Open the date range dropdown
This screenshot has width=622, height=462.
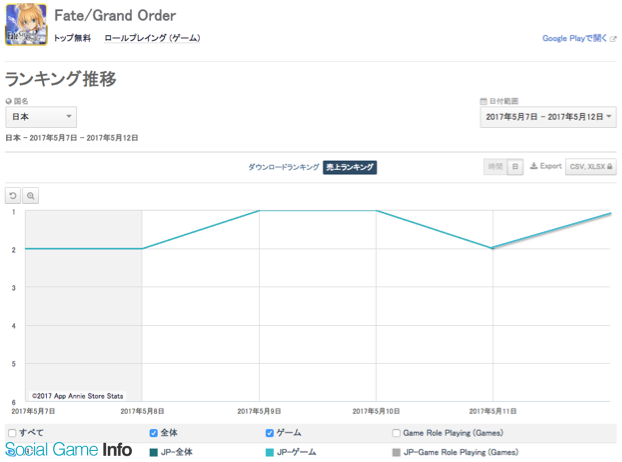point(548,117)
